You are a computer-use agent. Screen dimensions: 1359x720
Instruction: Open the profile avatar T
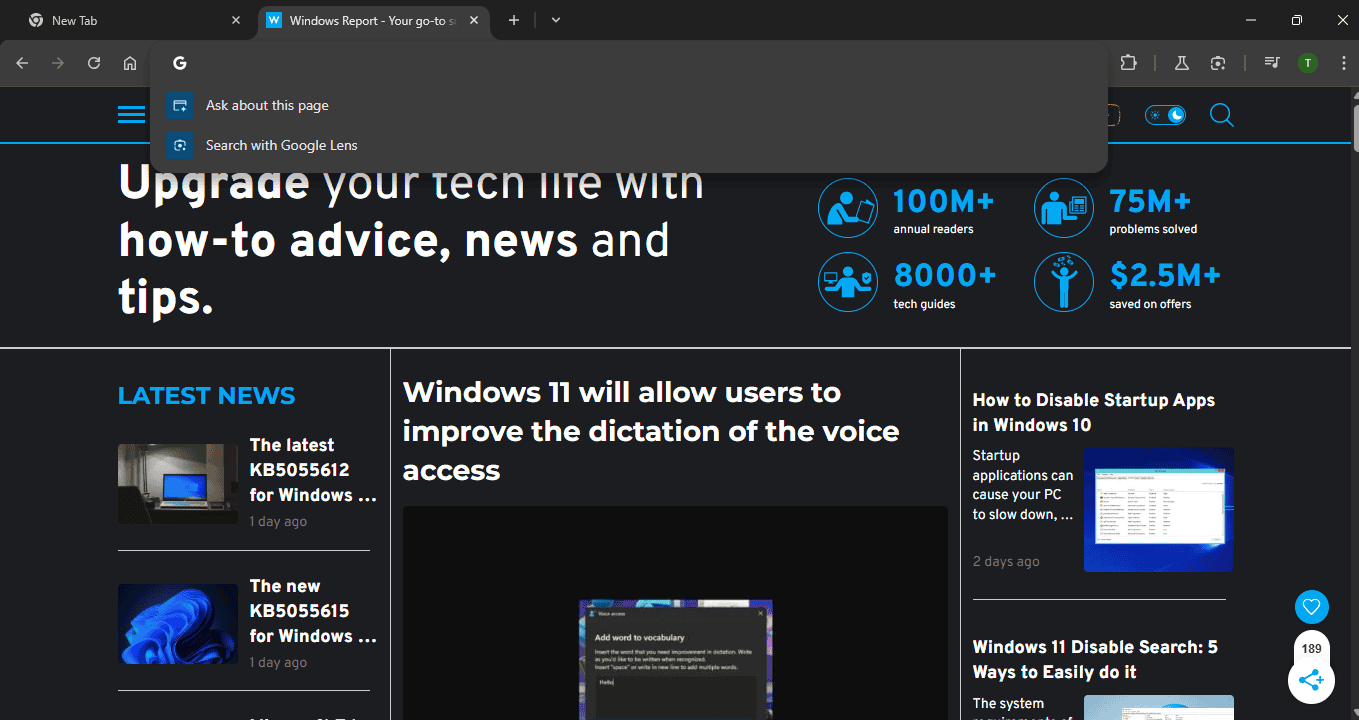(x=1308, y=63)
